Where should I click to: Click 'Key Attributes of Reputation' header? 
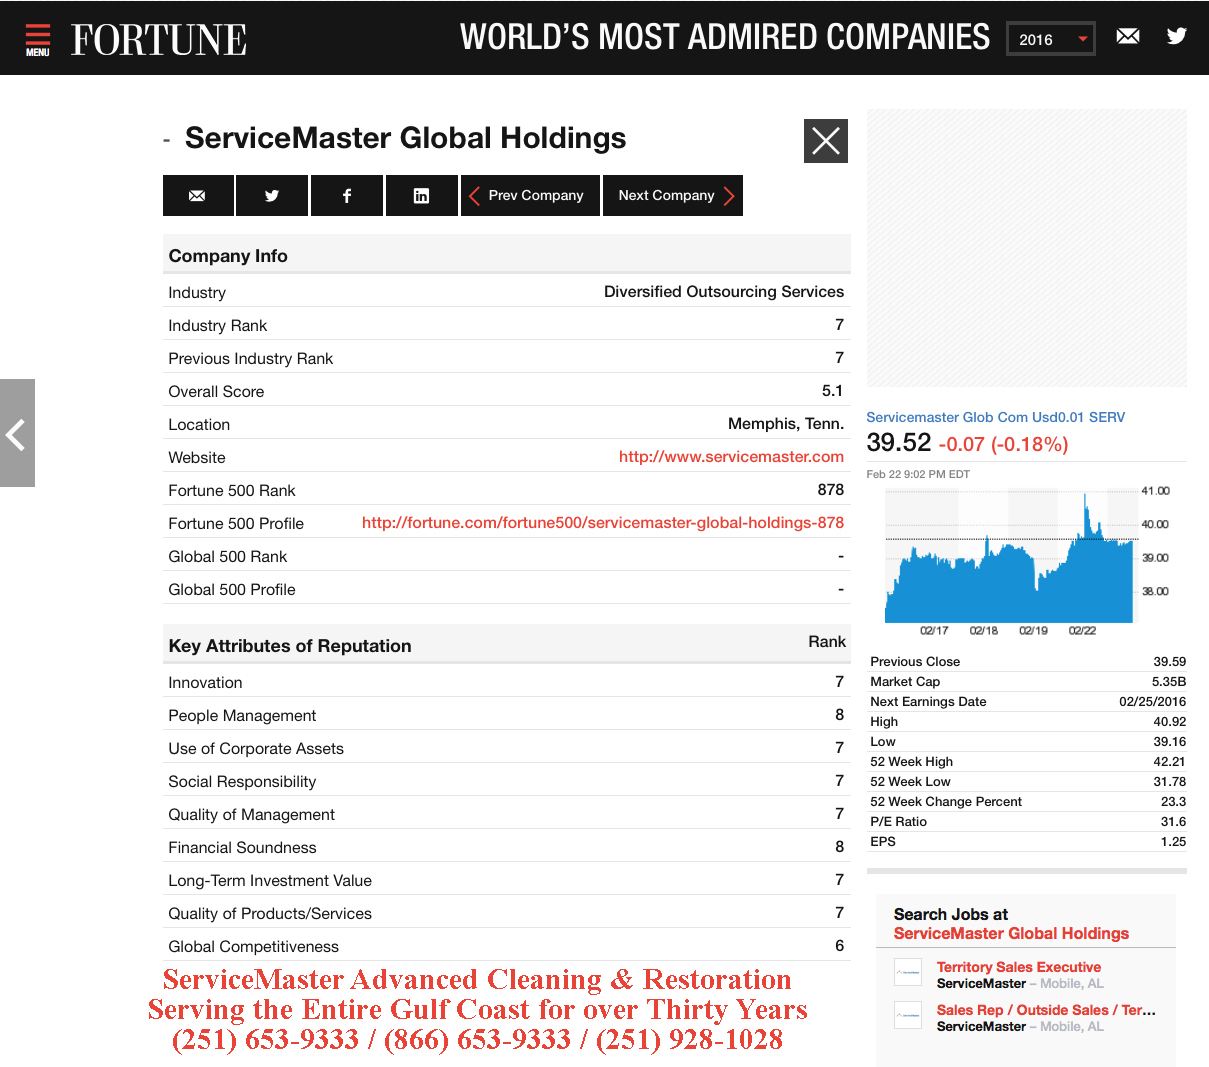(x=290, y=646)
